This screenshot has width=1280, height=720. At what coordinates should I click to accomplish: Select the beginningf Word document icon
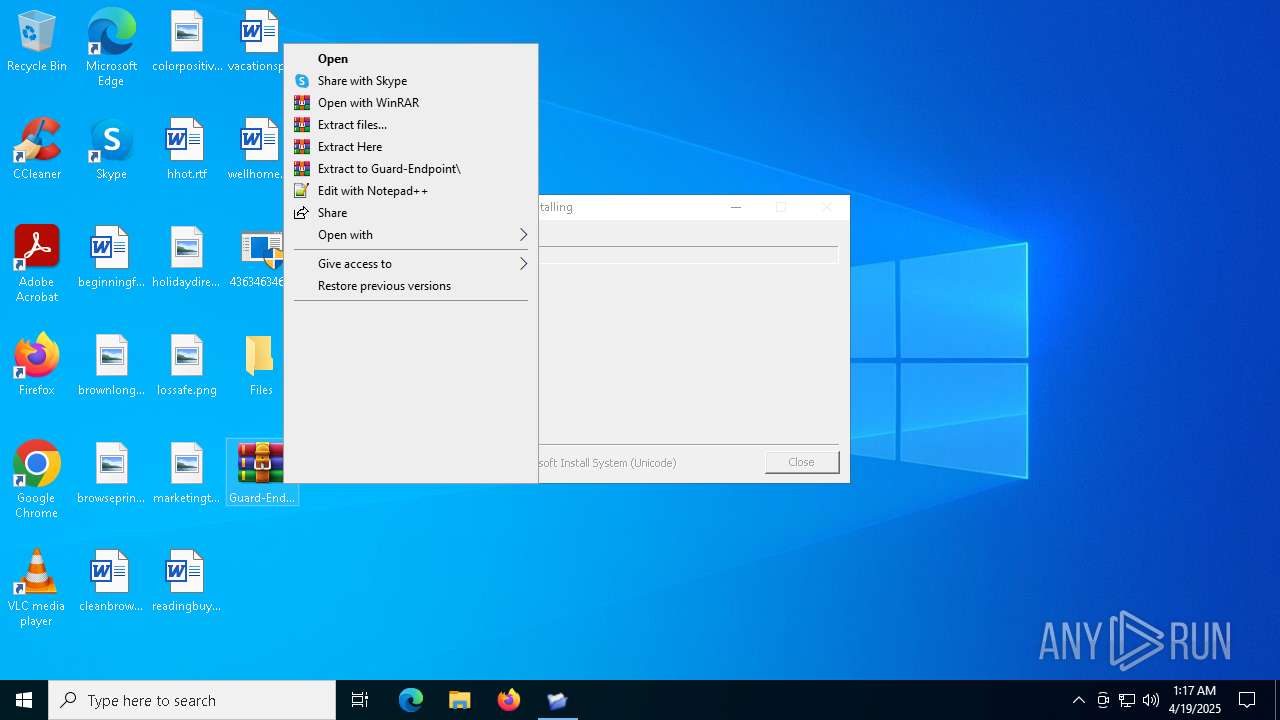click(111, 258)
